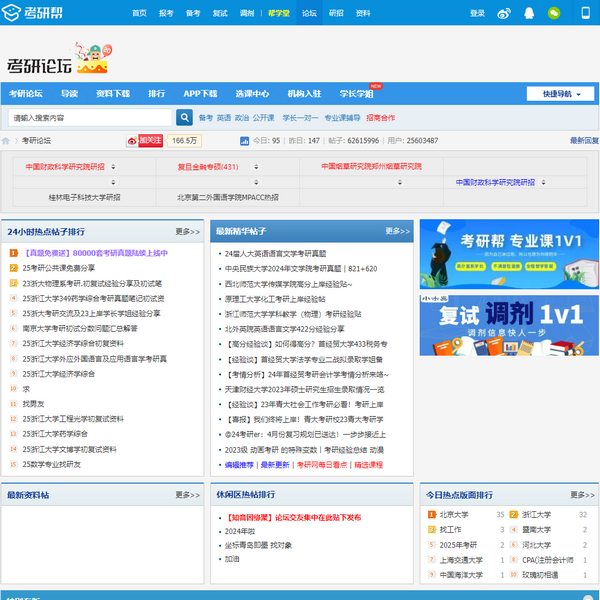Open the 快捷导航 dropdown

click(560, 94)
